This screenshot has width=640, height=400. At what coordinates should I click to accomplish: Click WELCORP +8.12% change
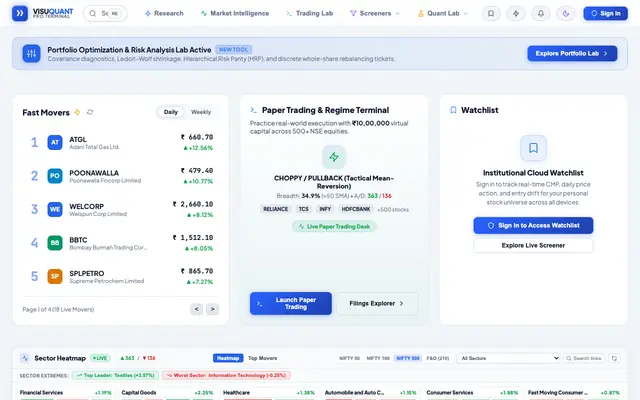[200, 215]
